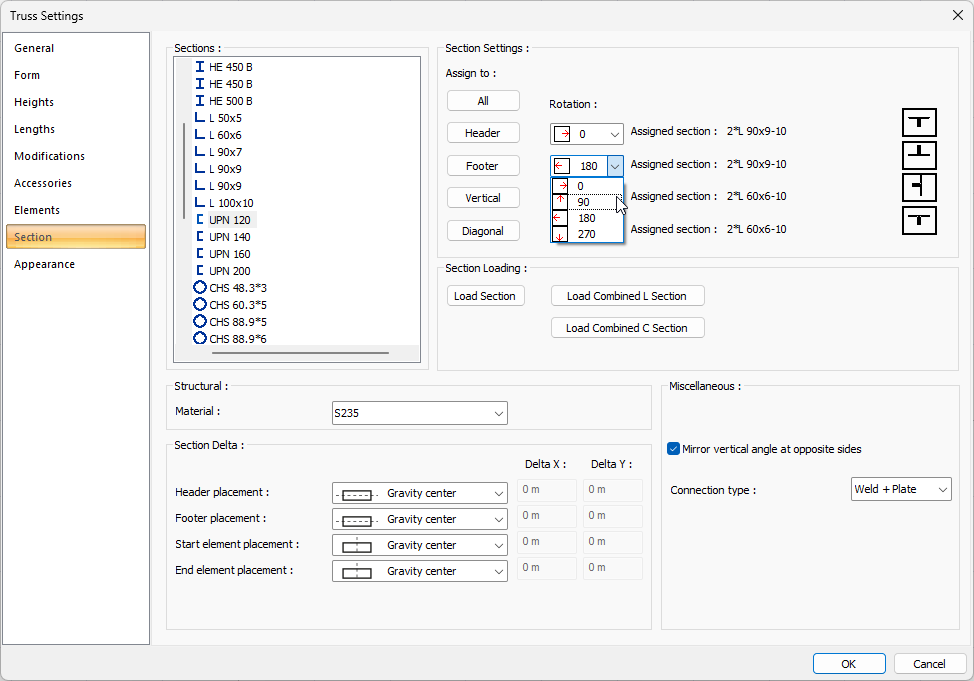
Task: Open the Header placement Gravity center dropdown
Action: click(x=419, y=493)
